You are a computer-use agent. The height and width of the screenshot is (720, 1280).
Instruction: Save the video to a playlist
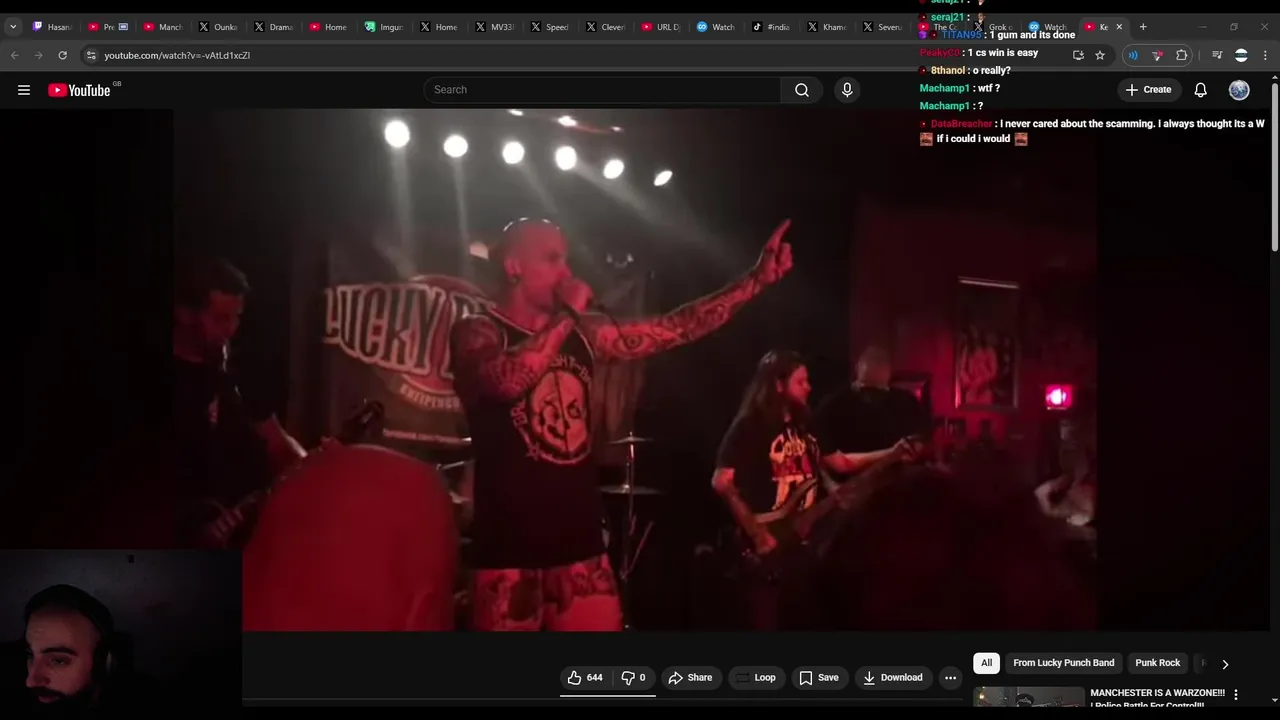click(819, 678)
